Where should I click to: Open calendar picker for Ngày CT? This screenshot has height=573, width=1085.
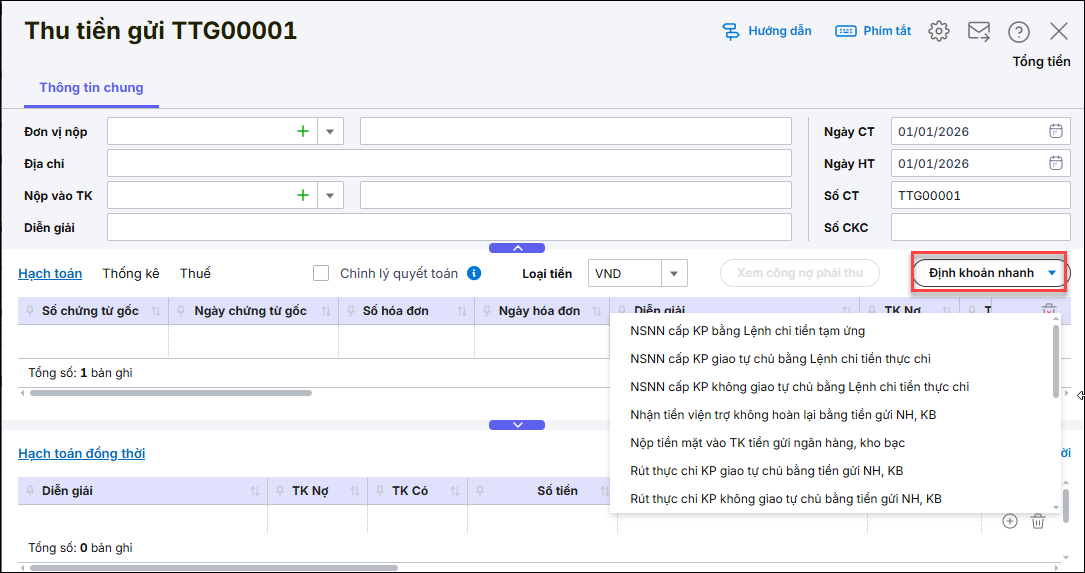[1055, 131]
